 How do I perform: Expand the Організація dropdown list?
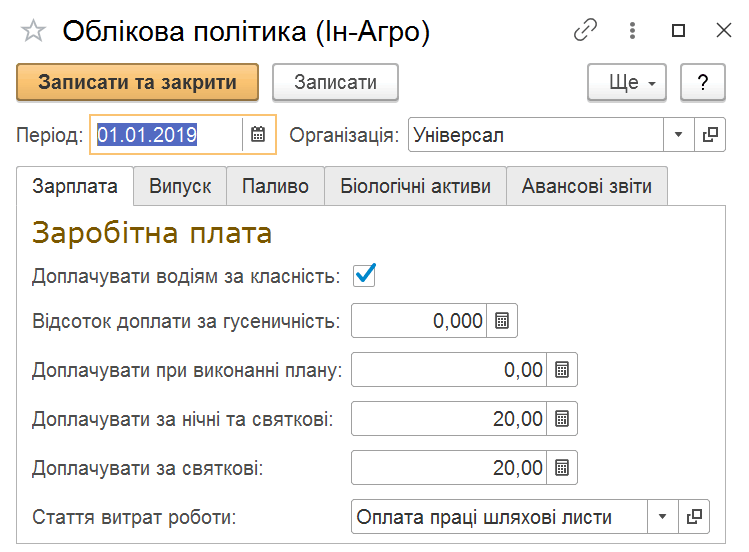pyautogui.click(x=678, y=135)
